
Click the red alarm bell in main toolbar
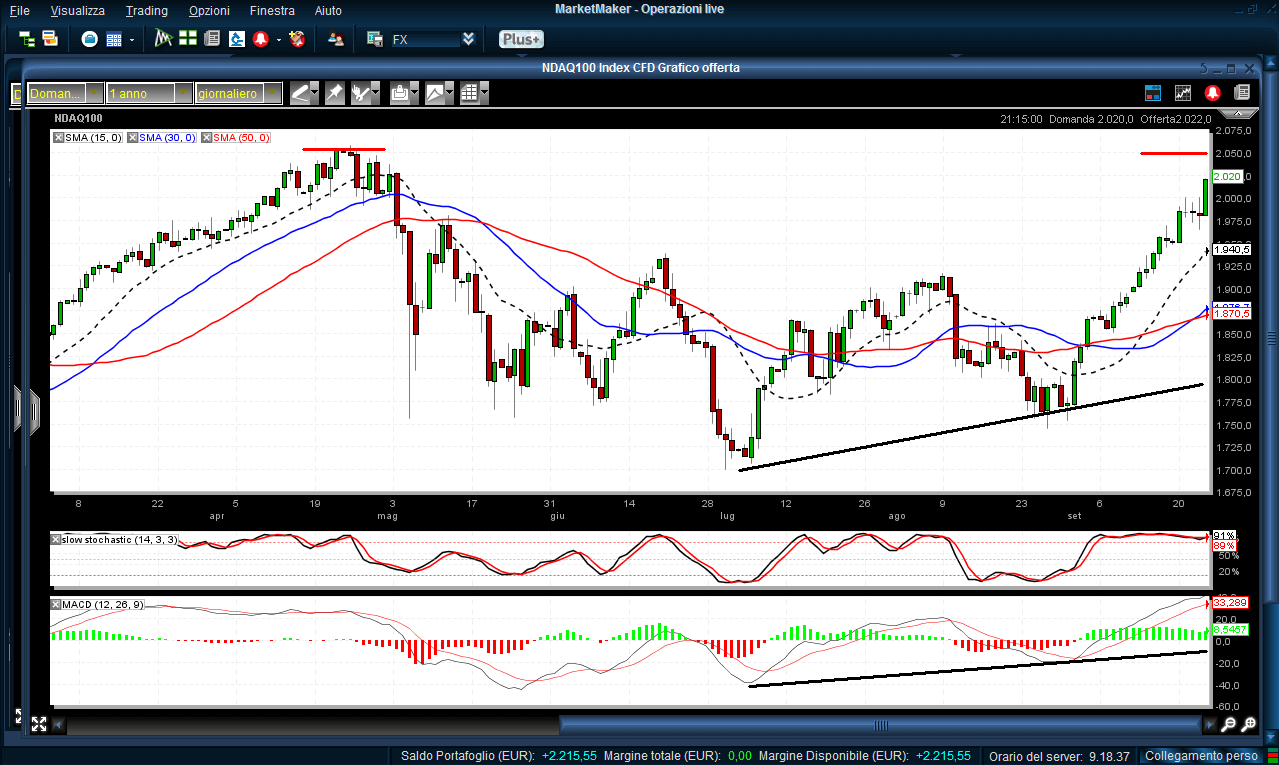261,39
